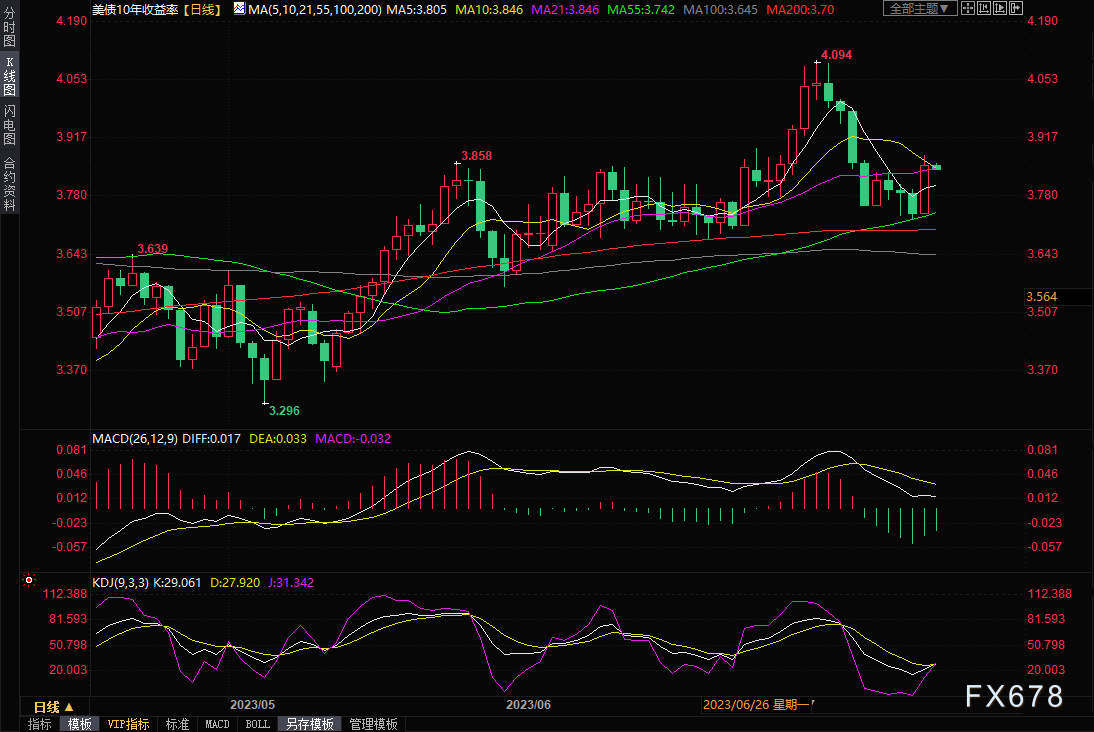The image size is (1094, 732).
Task: Open the VIP指标 tab
Action: point(128,724)
